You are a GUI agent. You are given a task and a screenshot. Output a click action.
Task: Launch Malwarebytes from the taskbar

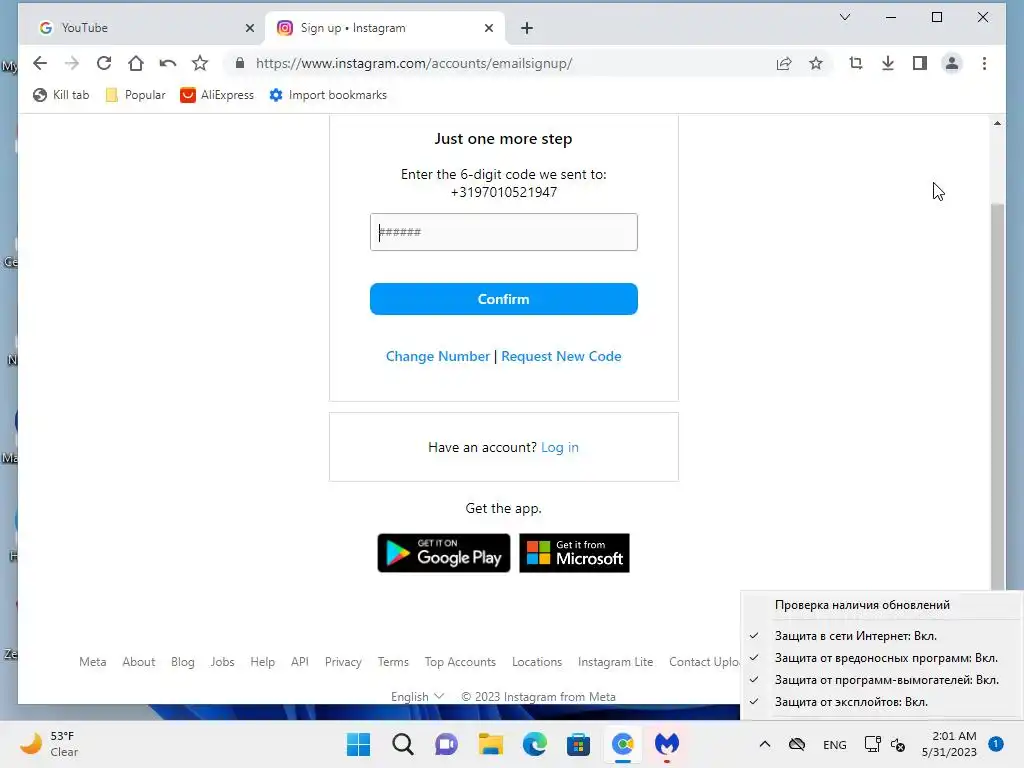coord(667,744)
